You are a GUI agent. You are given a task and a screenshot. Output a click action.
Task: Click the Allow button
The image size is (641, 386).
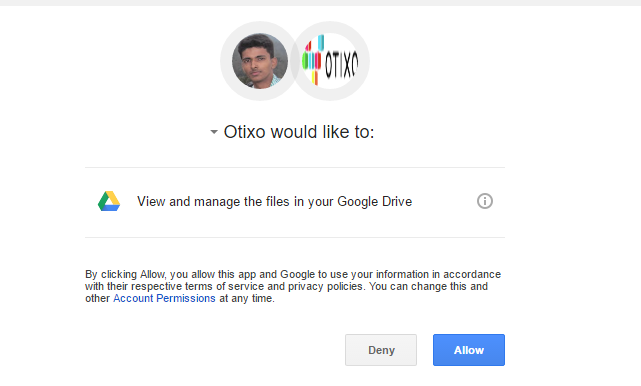click(469, 350)
